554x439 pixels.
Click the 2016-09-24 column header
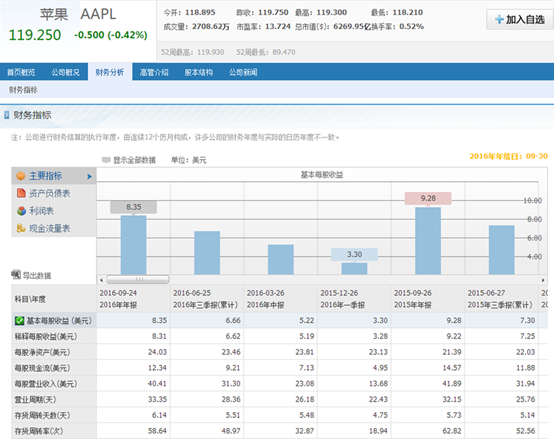click(x=133, y=299)
